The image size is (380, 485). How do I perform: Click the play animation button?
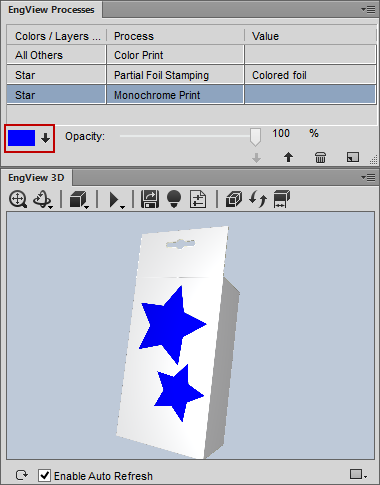pos(116,200)
